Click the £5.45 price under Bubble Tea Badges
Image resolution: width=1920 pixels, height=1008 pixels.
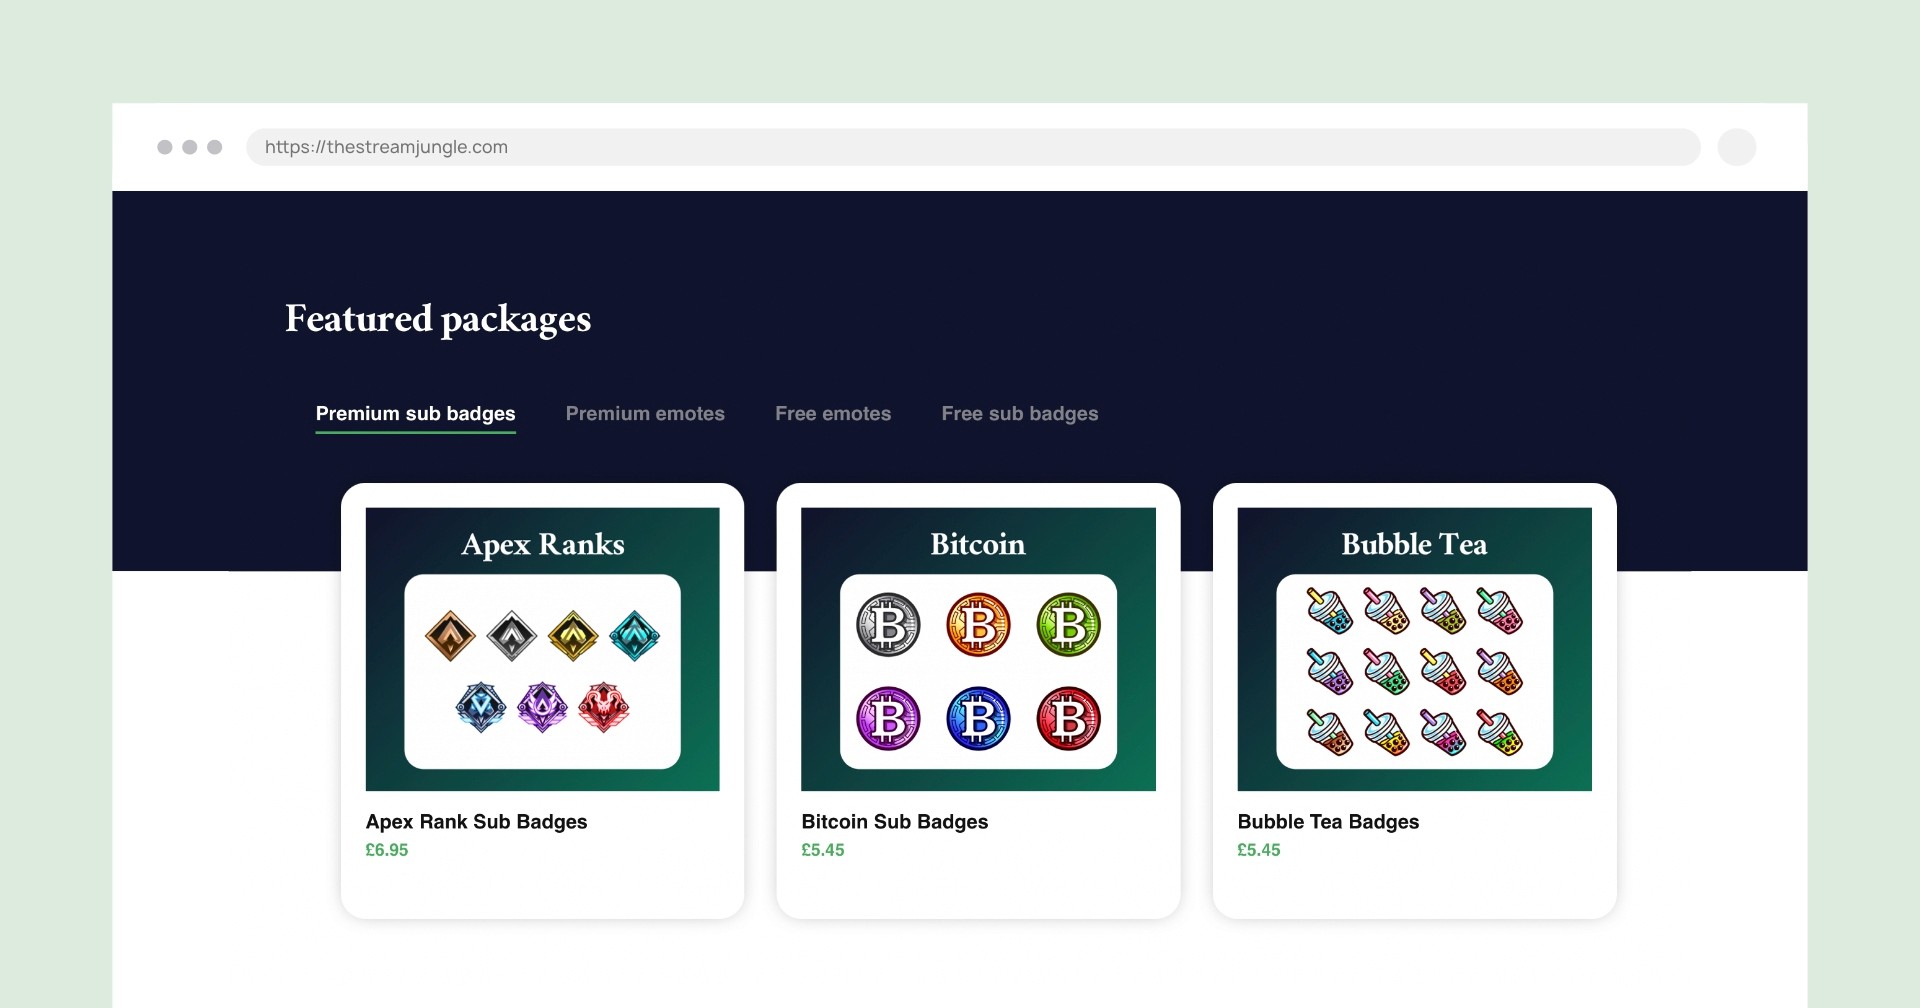1259,850
